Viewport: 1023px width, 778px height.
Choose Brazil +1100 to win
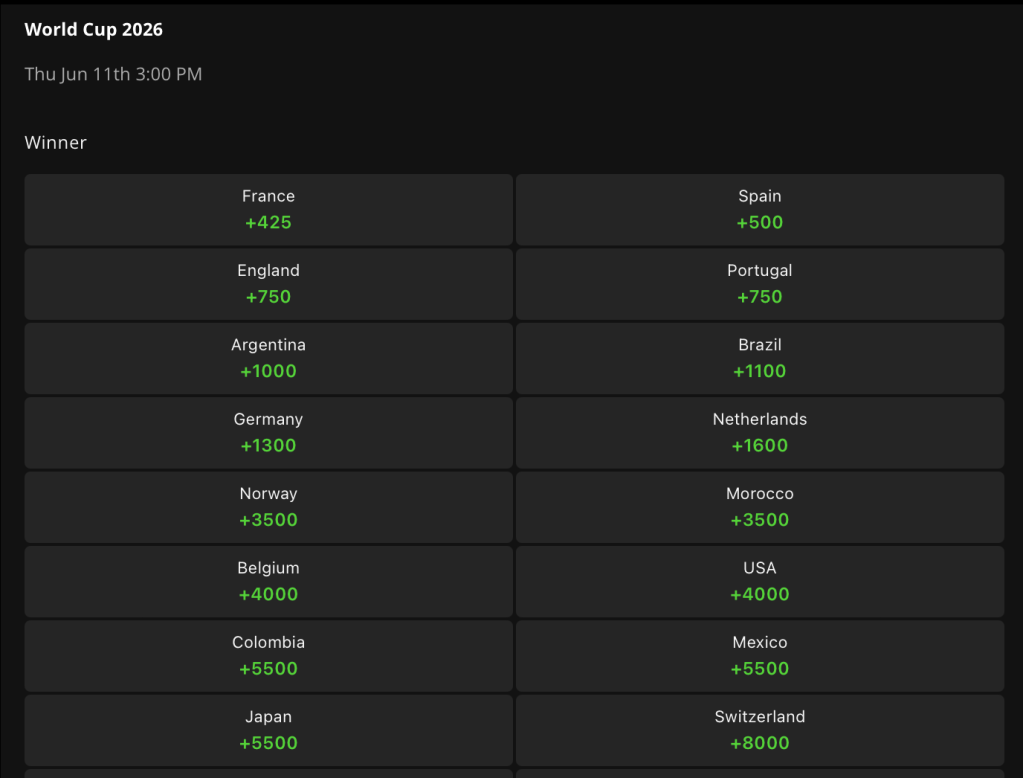click(759, 358)
